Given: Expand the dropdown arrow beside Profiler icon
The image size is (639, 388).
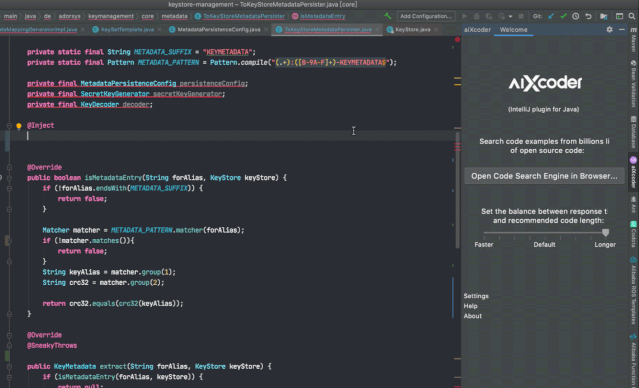Looking at the screenshot, I should 510,17.
